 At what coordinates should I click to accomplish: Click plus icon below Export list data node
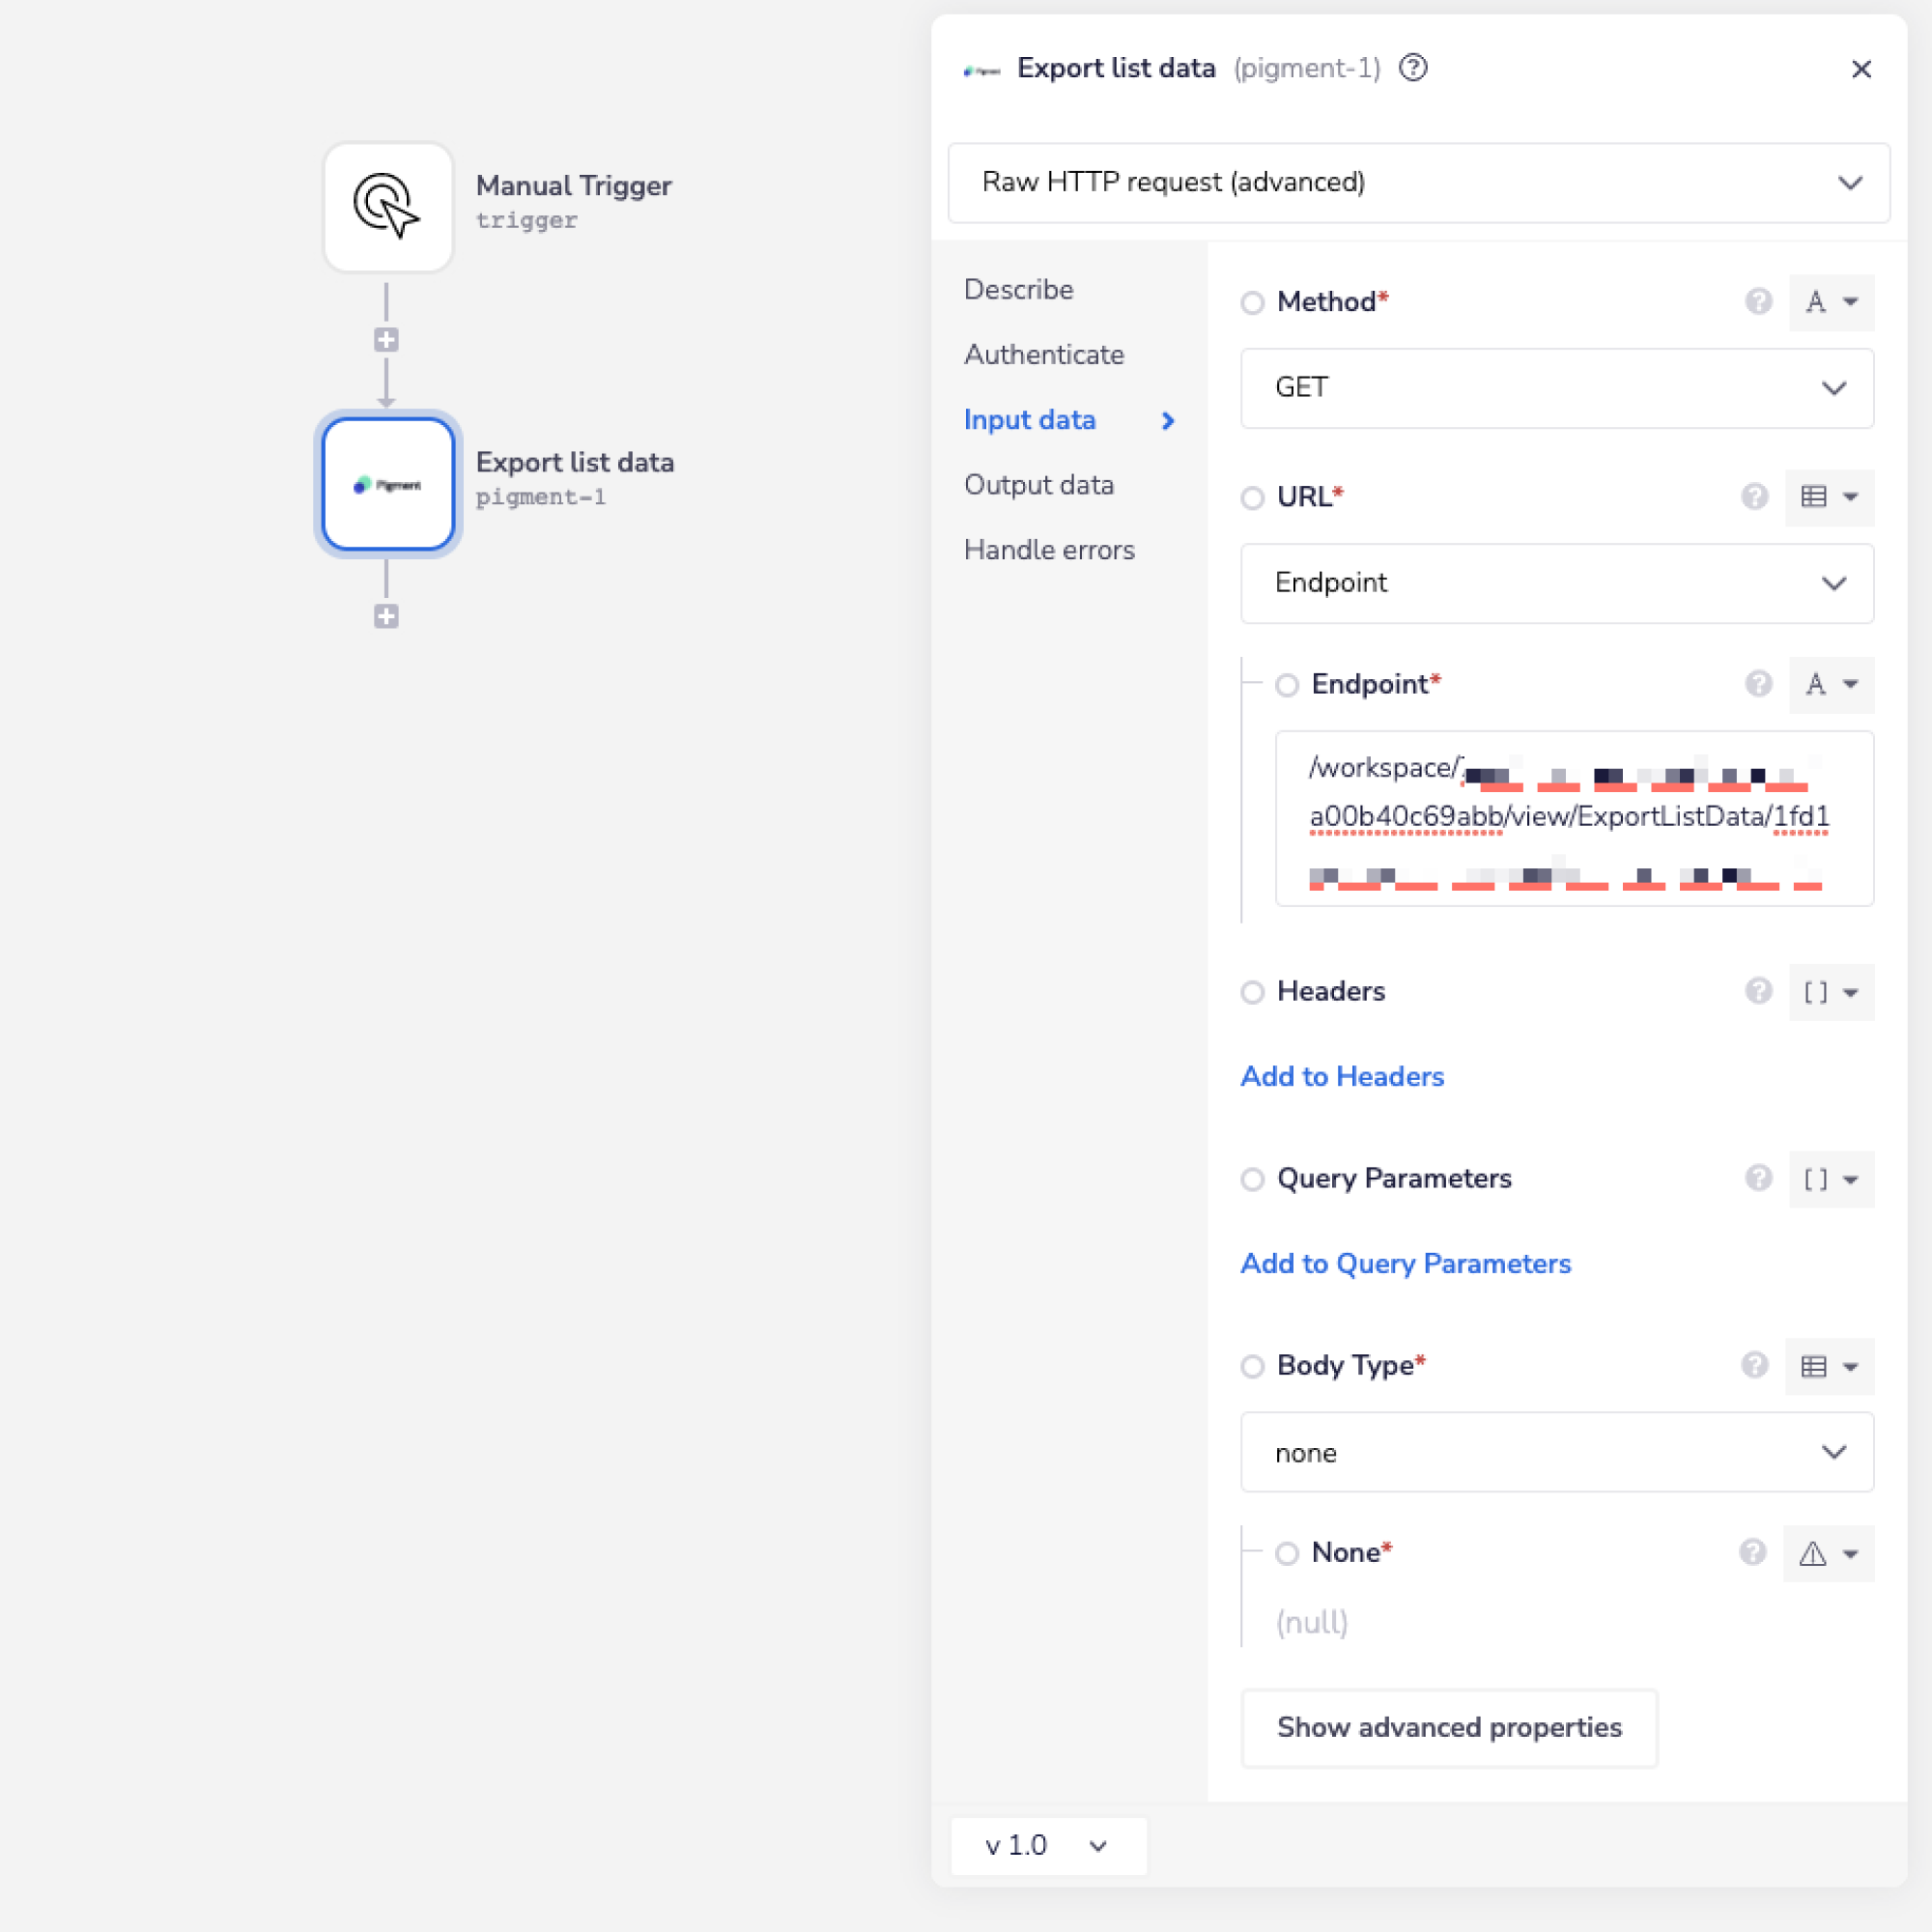click(386, 616)
